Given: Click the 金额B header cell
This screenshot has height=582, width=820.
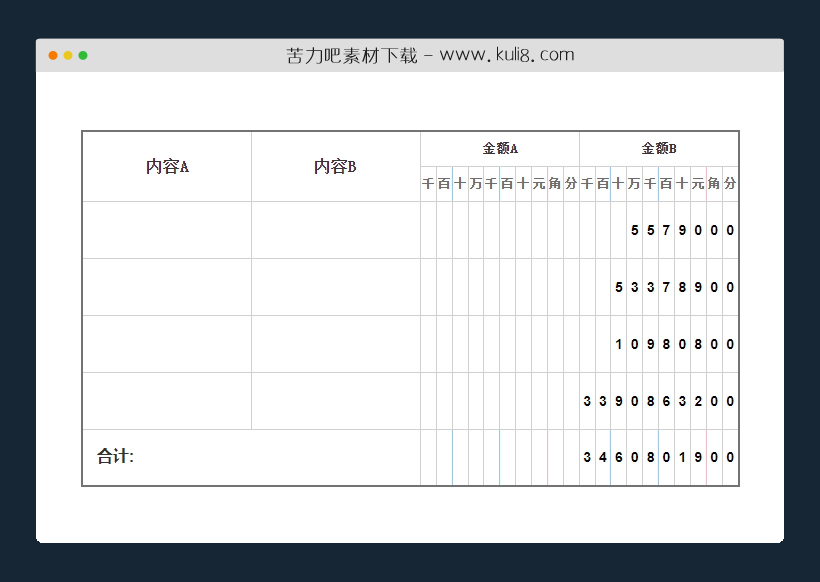Looking at the screenshot, I should (658, 148).
